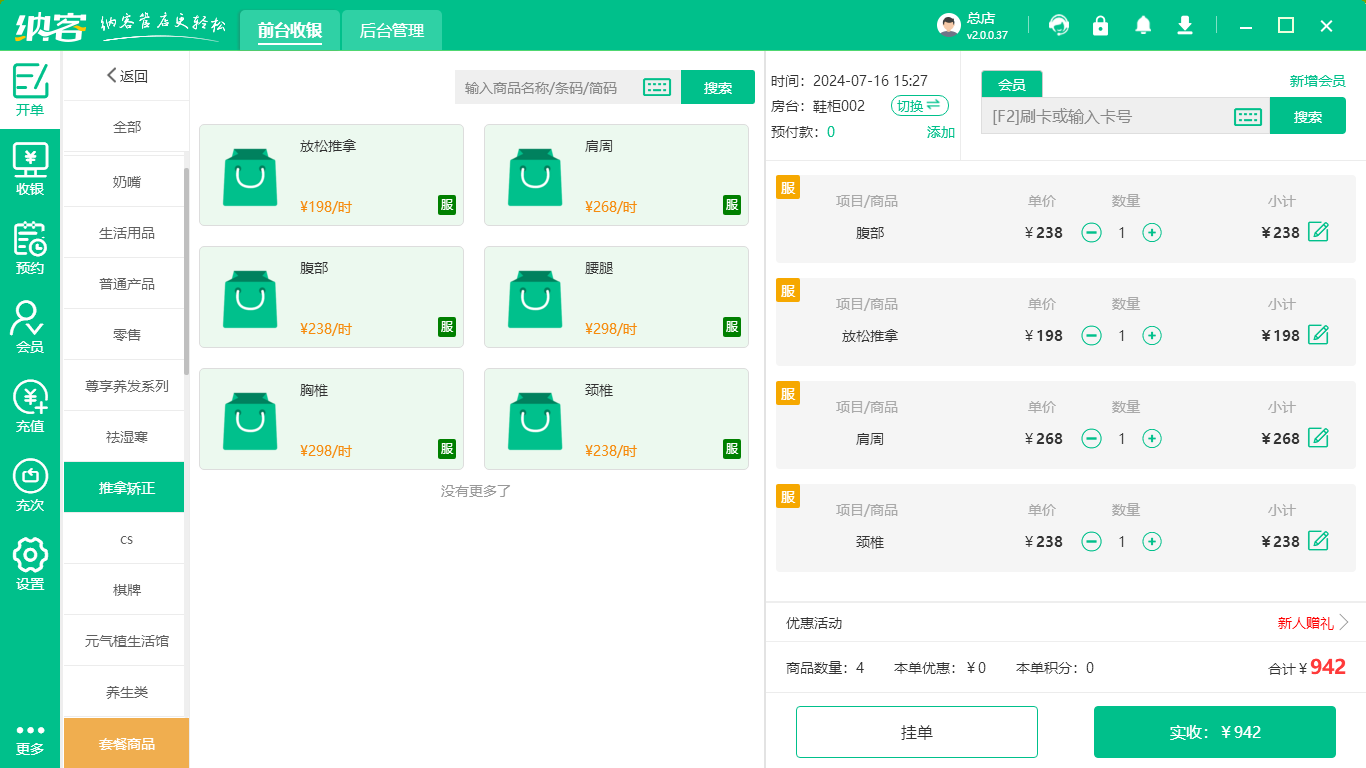Click the customer service headset icon
The height and width of the screenshot is (768, 1366).
(x=1058, y=26)
